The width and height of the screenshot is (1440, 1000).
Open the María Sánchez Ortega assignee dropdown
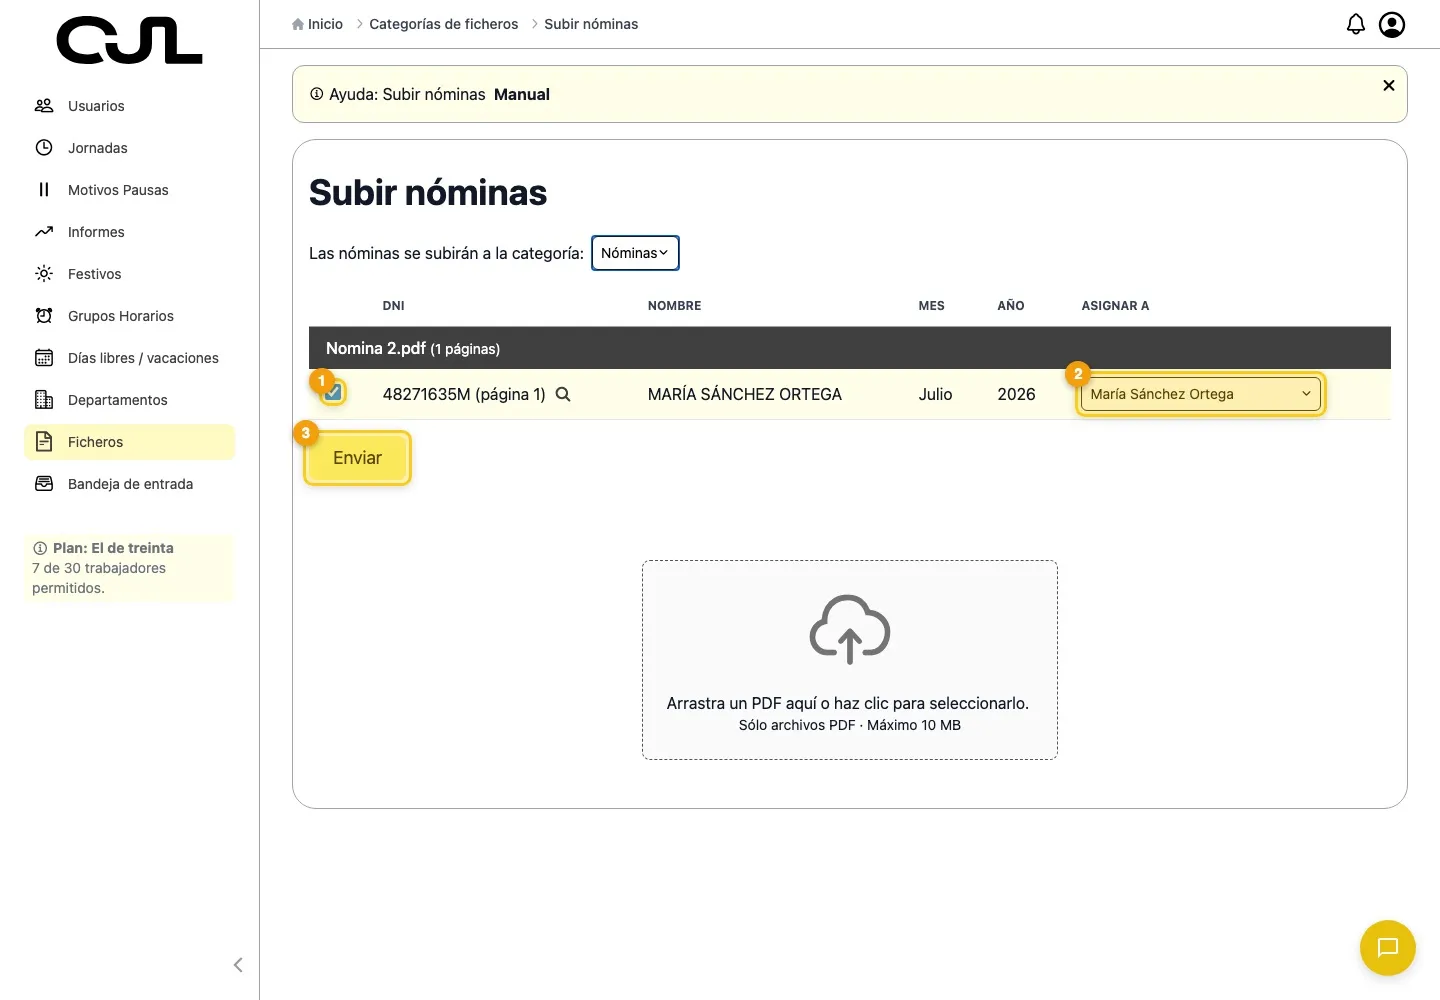pos(1200,394)
